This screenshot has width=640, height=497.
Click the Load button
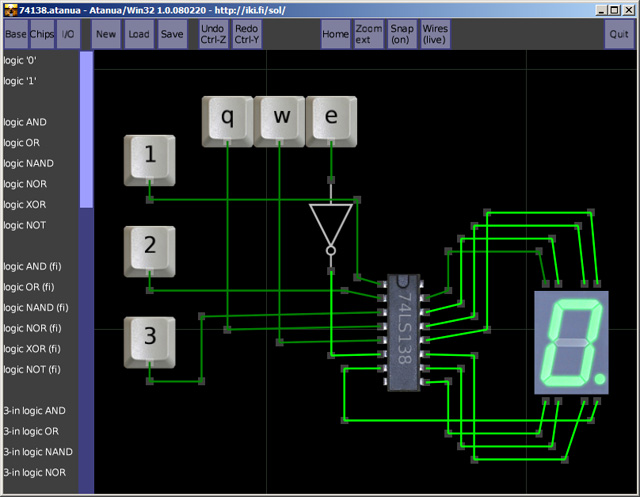[x=139, y=34]
